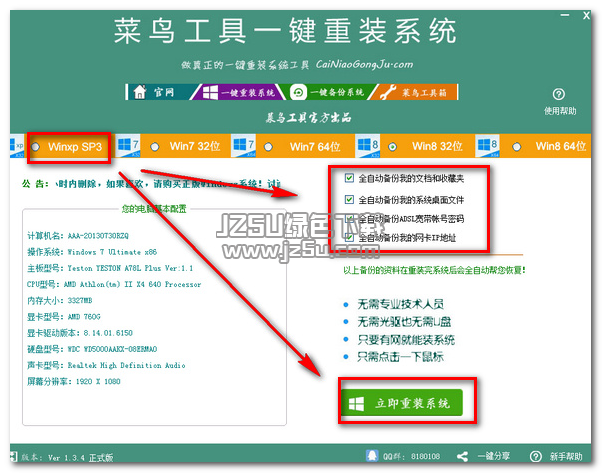This screenshot has height=473, width=602.
Task: Click the share icon in status bar
Action: [x=462, y=456]
